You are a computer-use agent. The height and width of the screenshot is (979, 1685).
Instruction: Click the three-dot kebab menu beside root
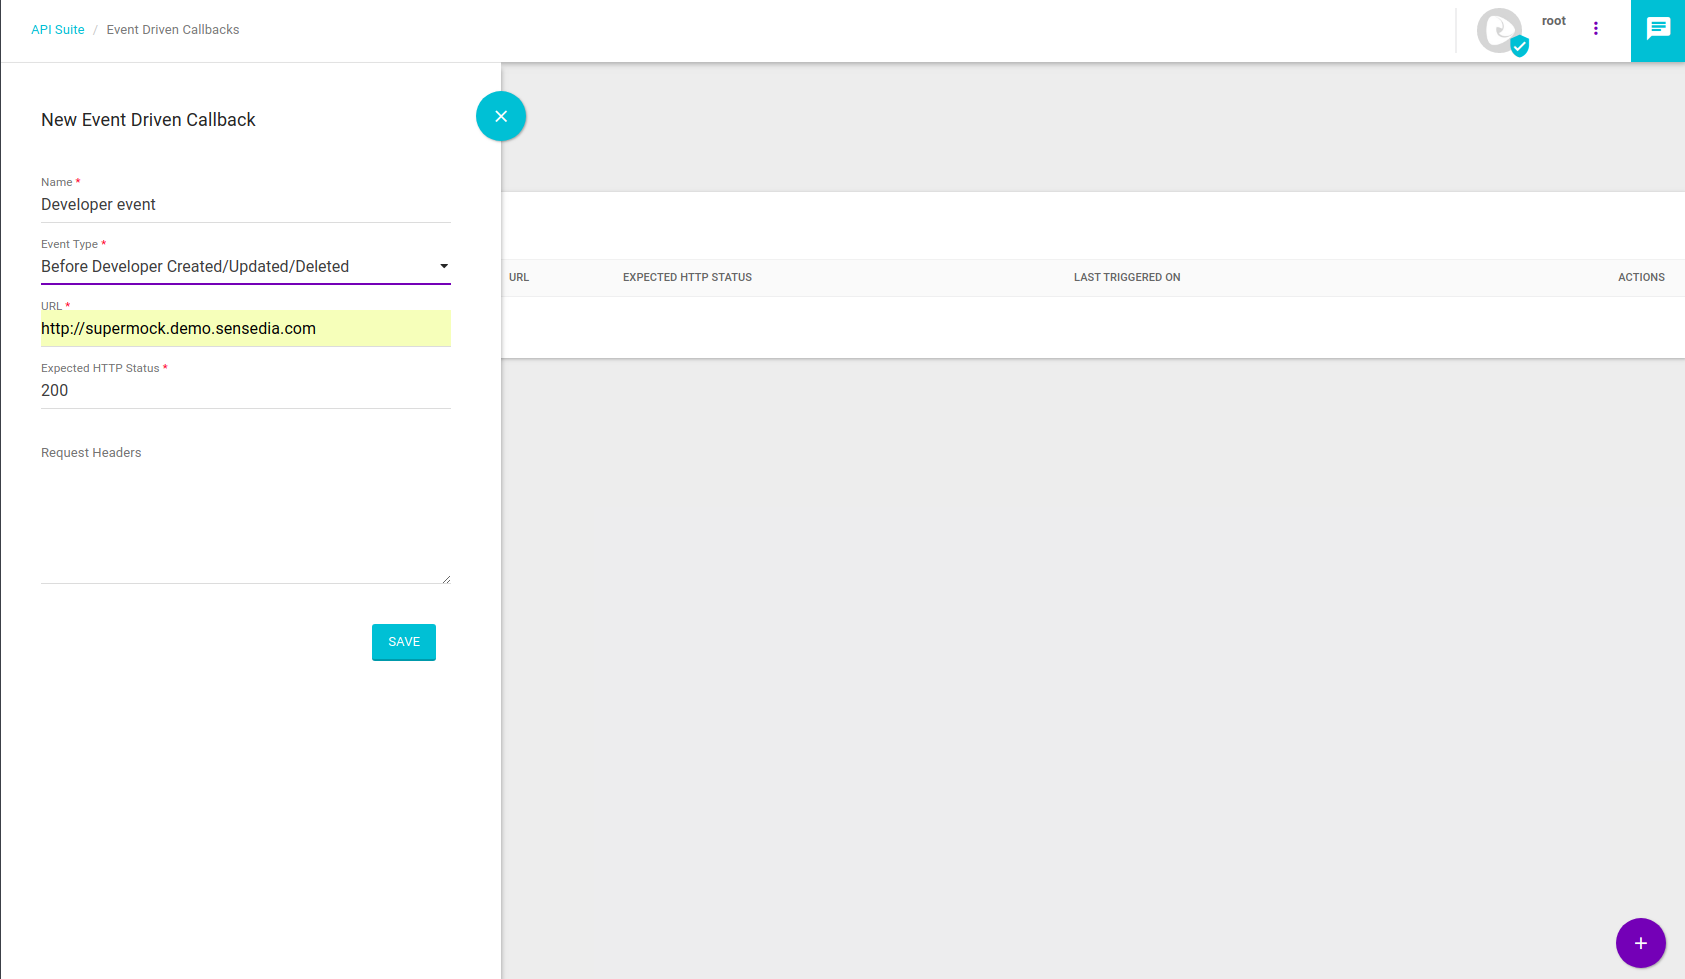pos(1596,29)
